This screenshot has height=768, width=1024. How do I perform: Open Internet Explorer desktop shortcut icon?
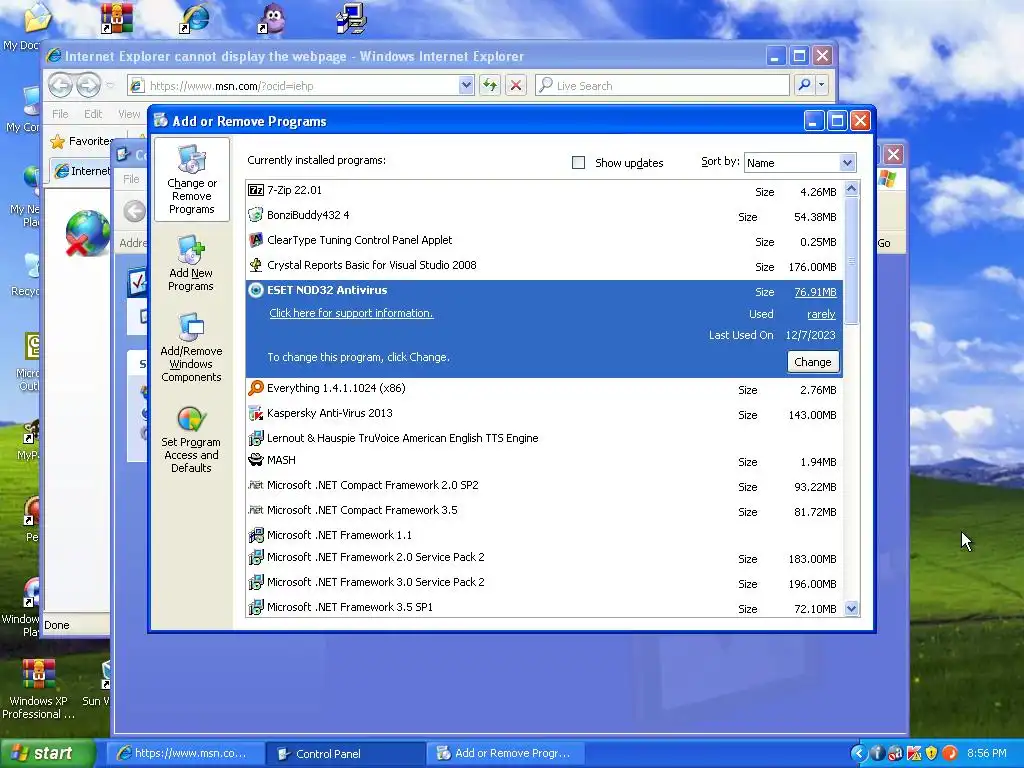point(195,18)
